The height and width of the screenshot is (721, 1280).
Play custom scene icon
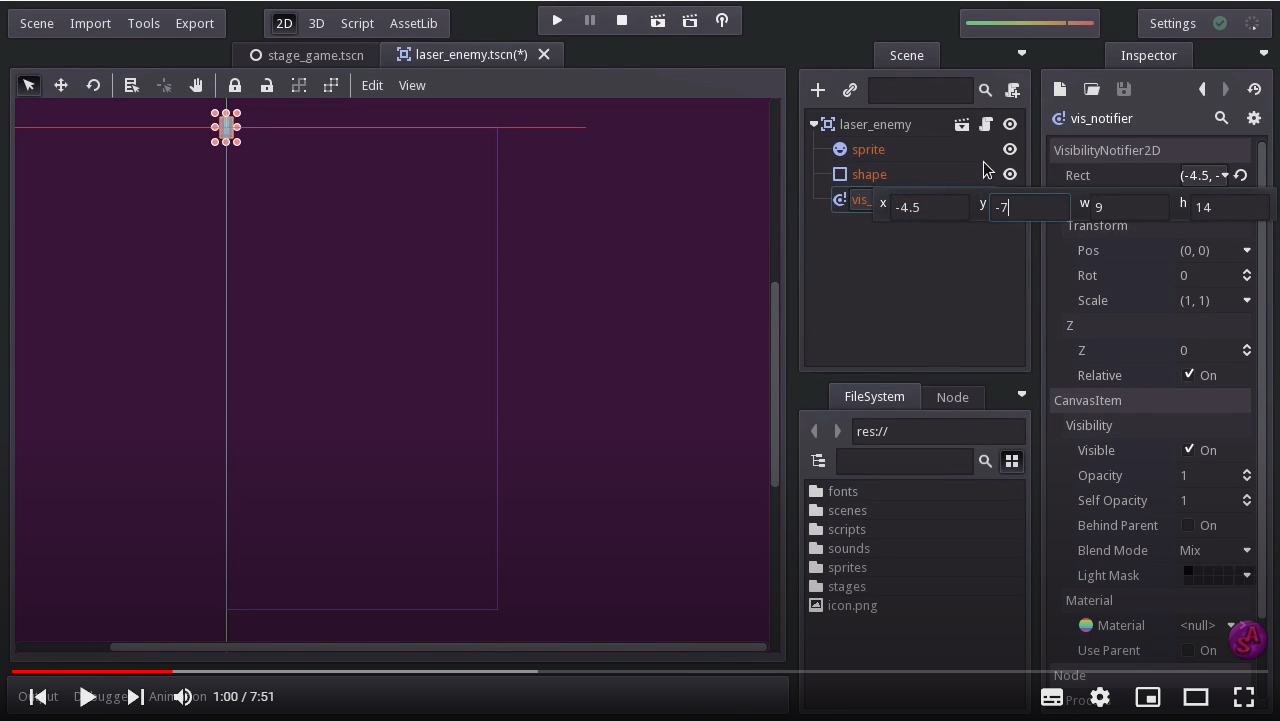pyautogui.click(x=690, y=20)
